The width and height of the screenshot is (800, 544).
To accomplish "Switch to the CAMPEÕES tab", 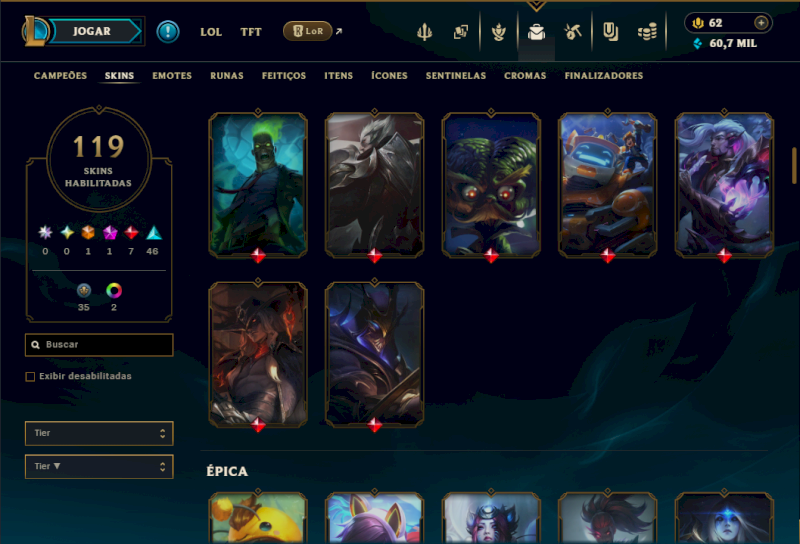I will coord(60,76).
